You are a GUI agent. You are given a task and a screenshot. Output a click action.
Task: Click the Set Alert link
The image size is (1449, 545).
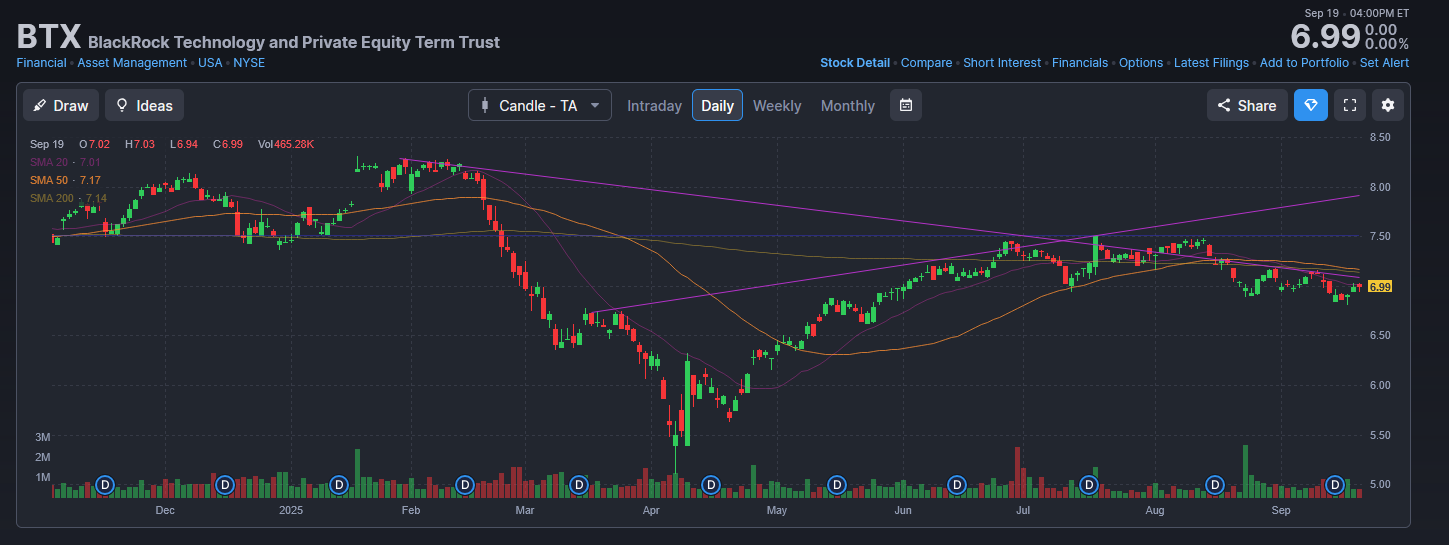click(x=1384, y=63)
